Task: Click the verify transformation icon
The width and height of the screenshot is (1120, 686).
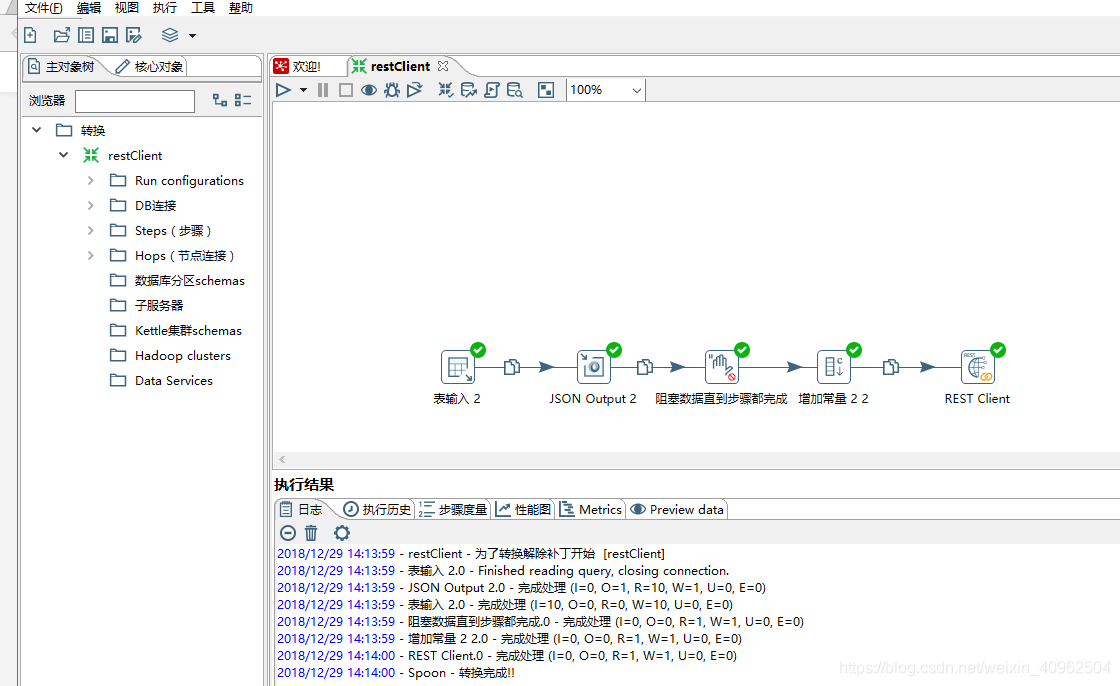Action: [445, 89]
